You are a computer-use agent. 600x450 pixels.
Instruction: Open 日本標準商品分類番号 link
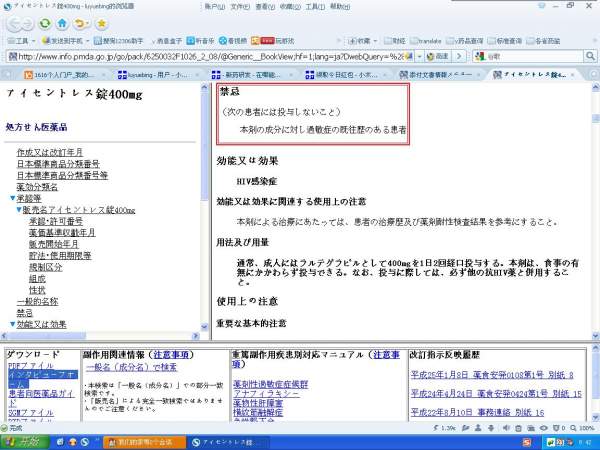[58, 164]
